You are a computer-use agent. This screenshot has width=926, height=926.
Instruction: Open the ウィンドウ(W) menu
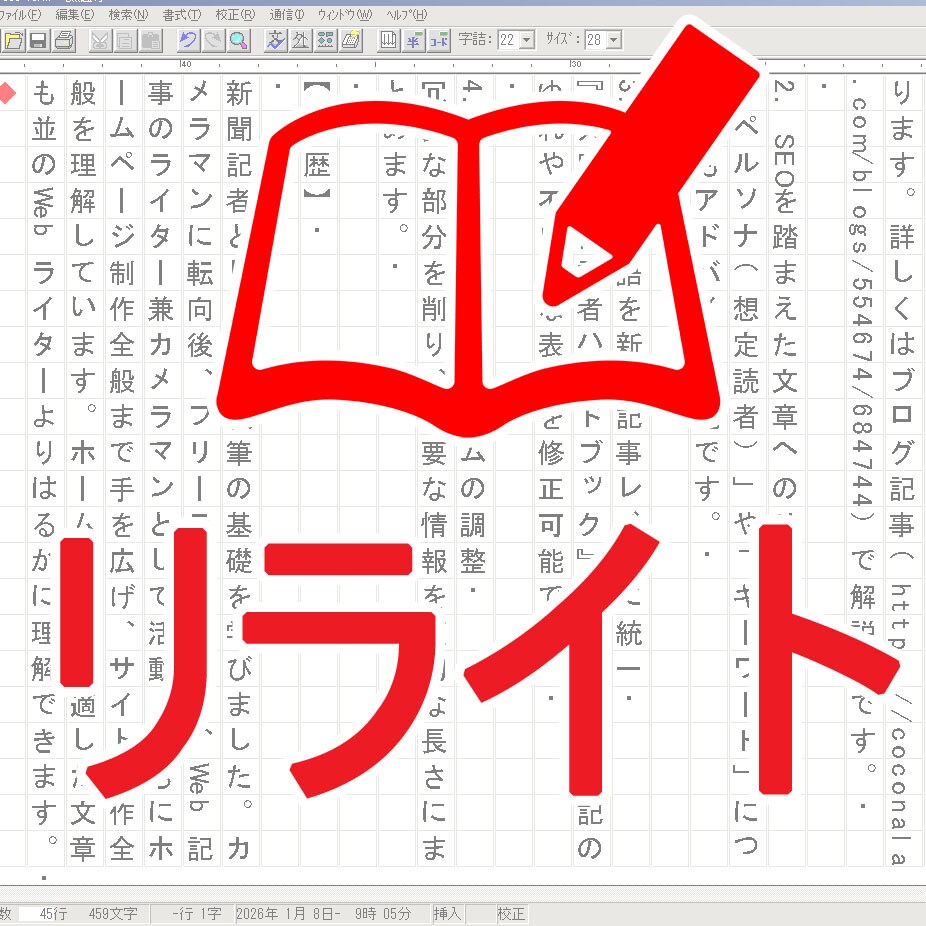coord(345,15)
